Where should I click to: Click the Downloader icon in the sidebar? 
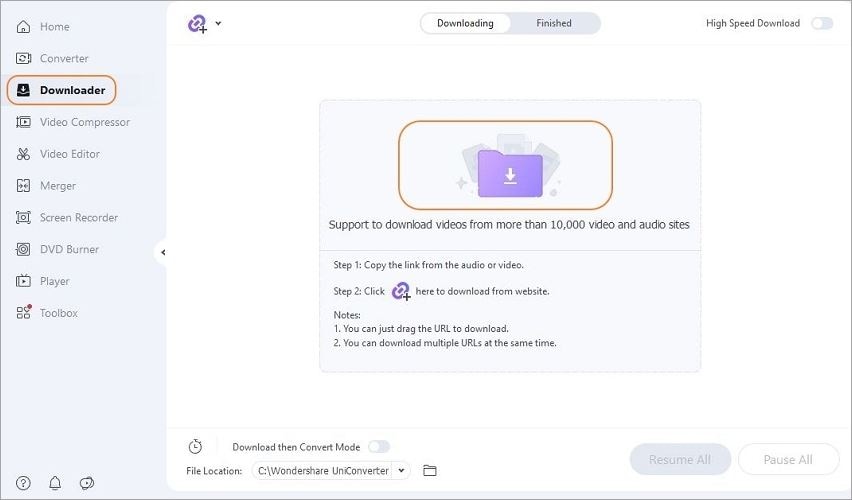point(23,90)
